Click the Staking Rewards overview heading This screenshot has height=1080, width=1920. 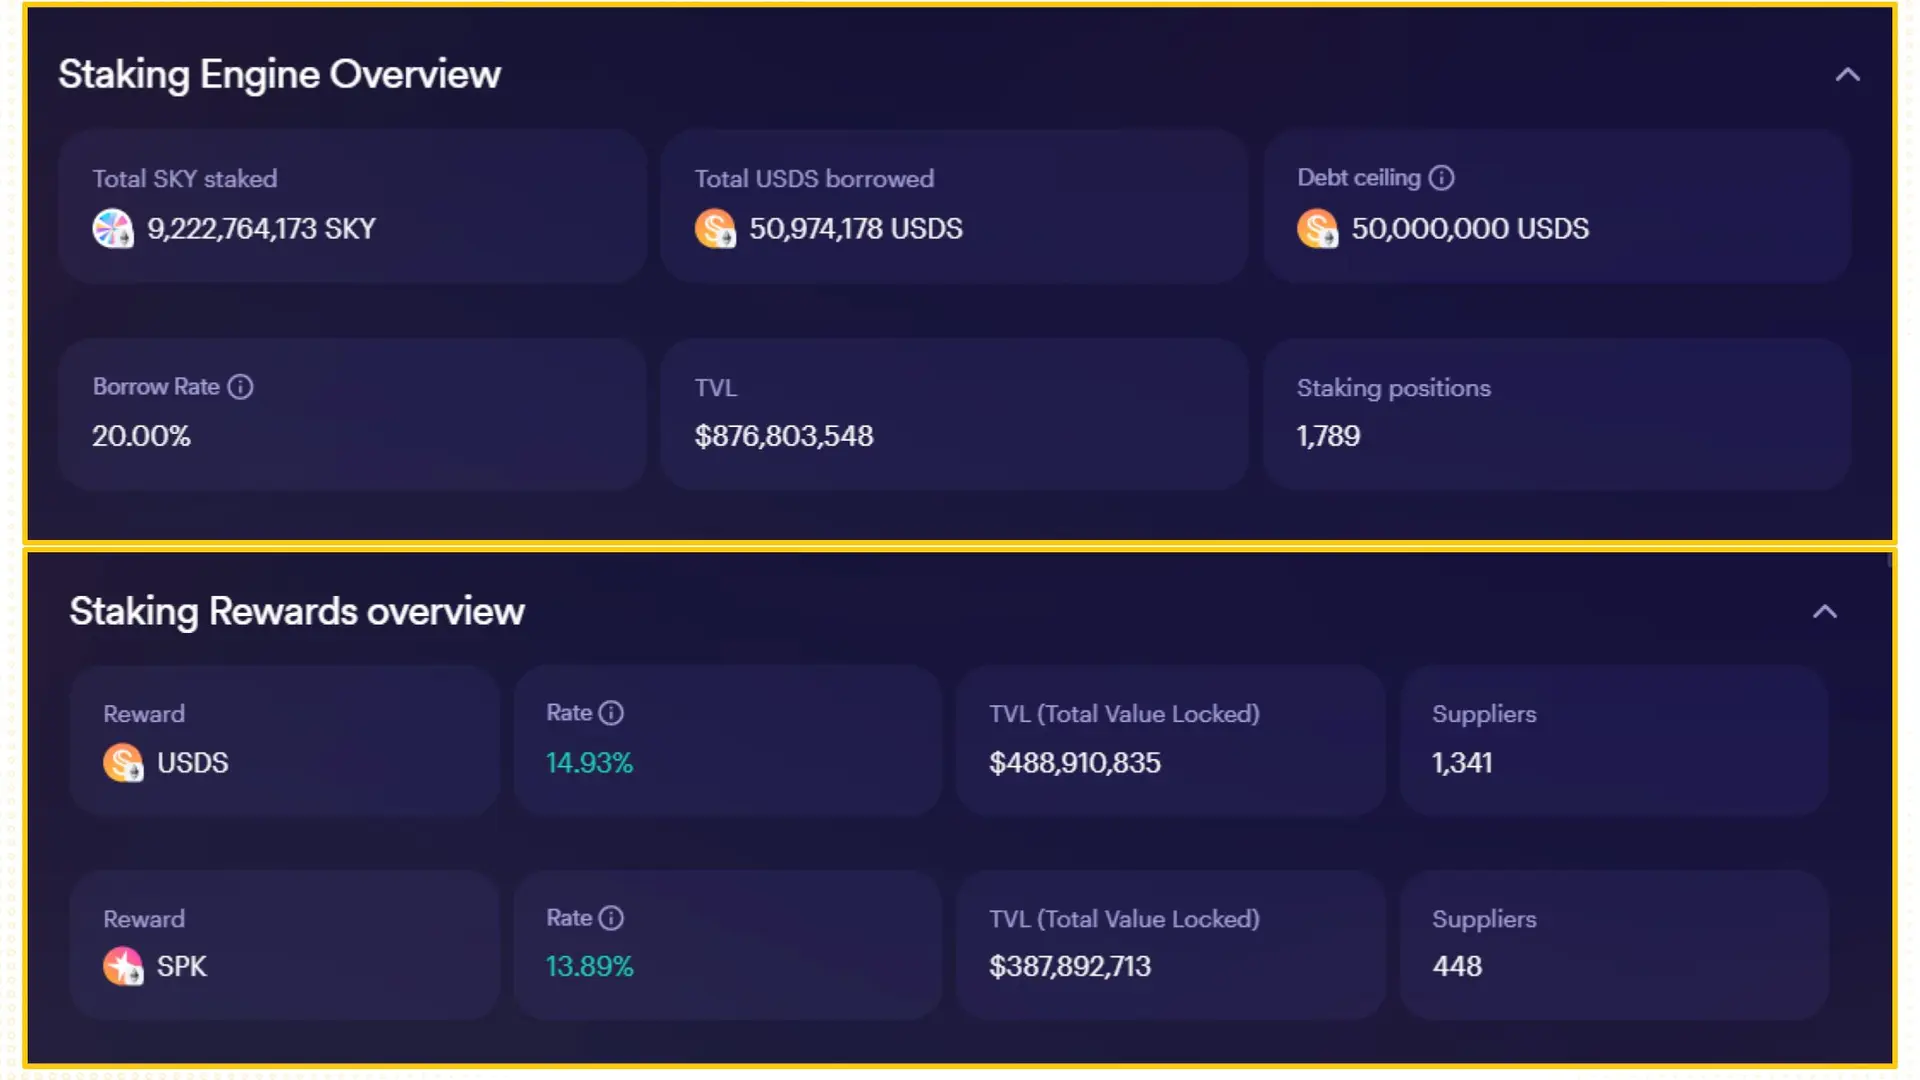[296, 612]
